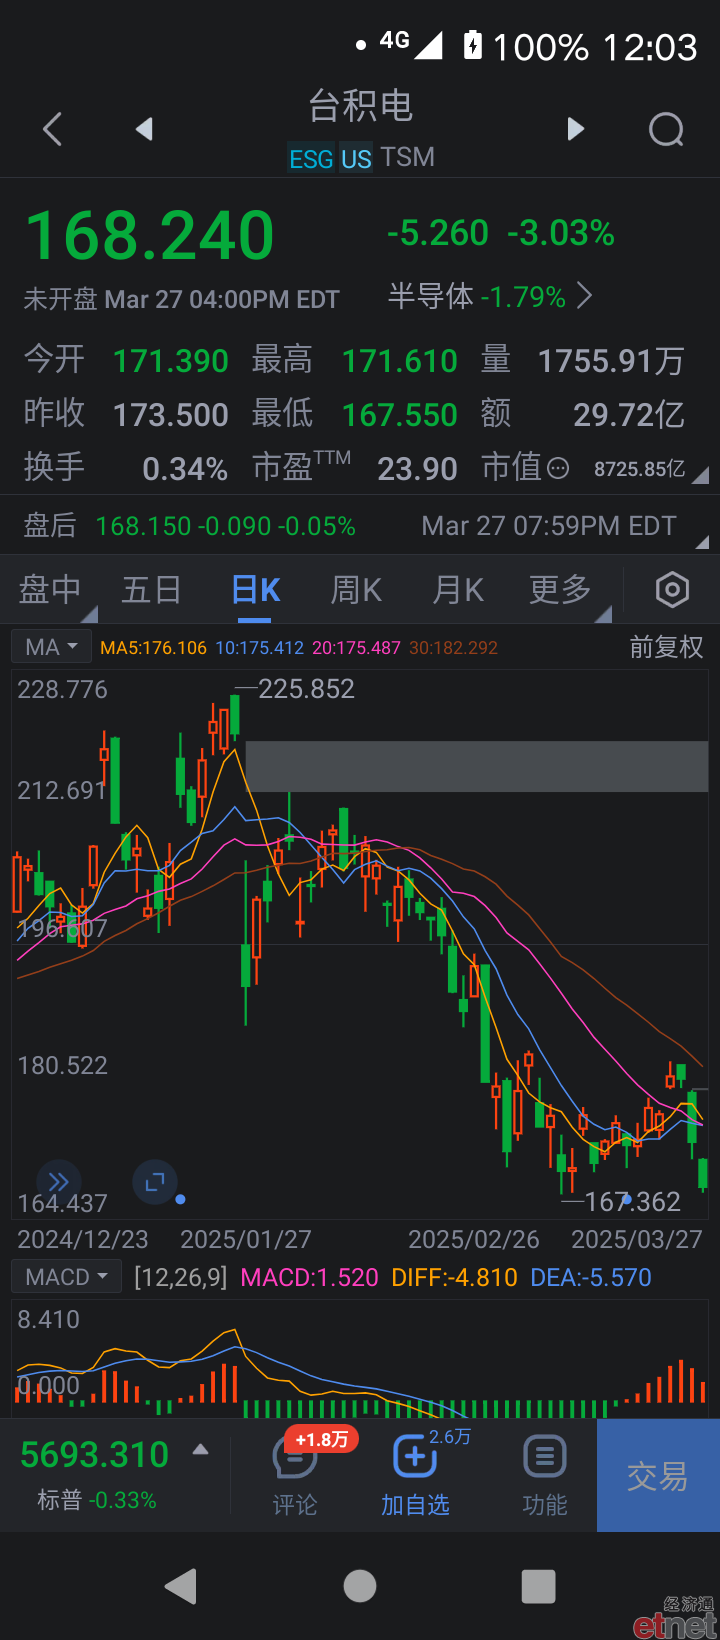Tap DEA:-5.570 value
The height and width of the screenshot is (1640, 720).
coord(590,1277)
